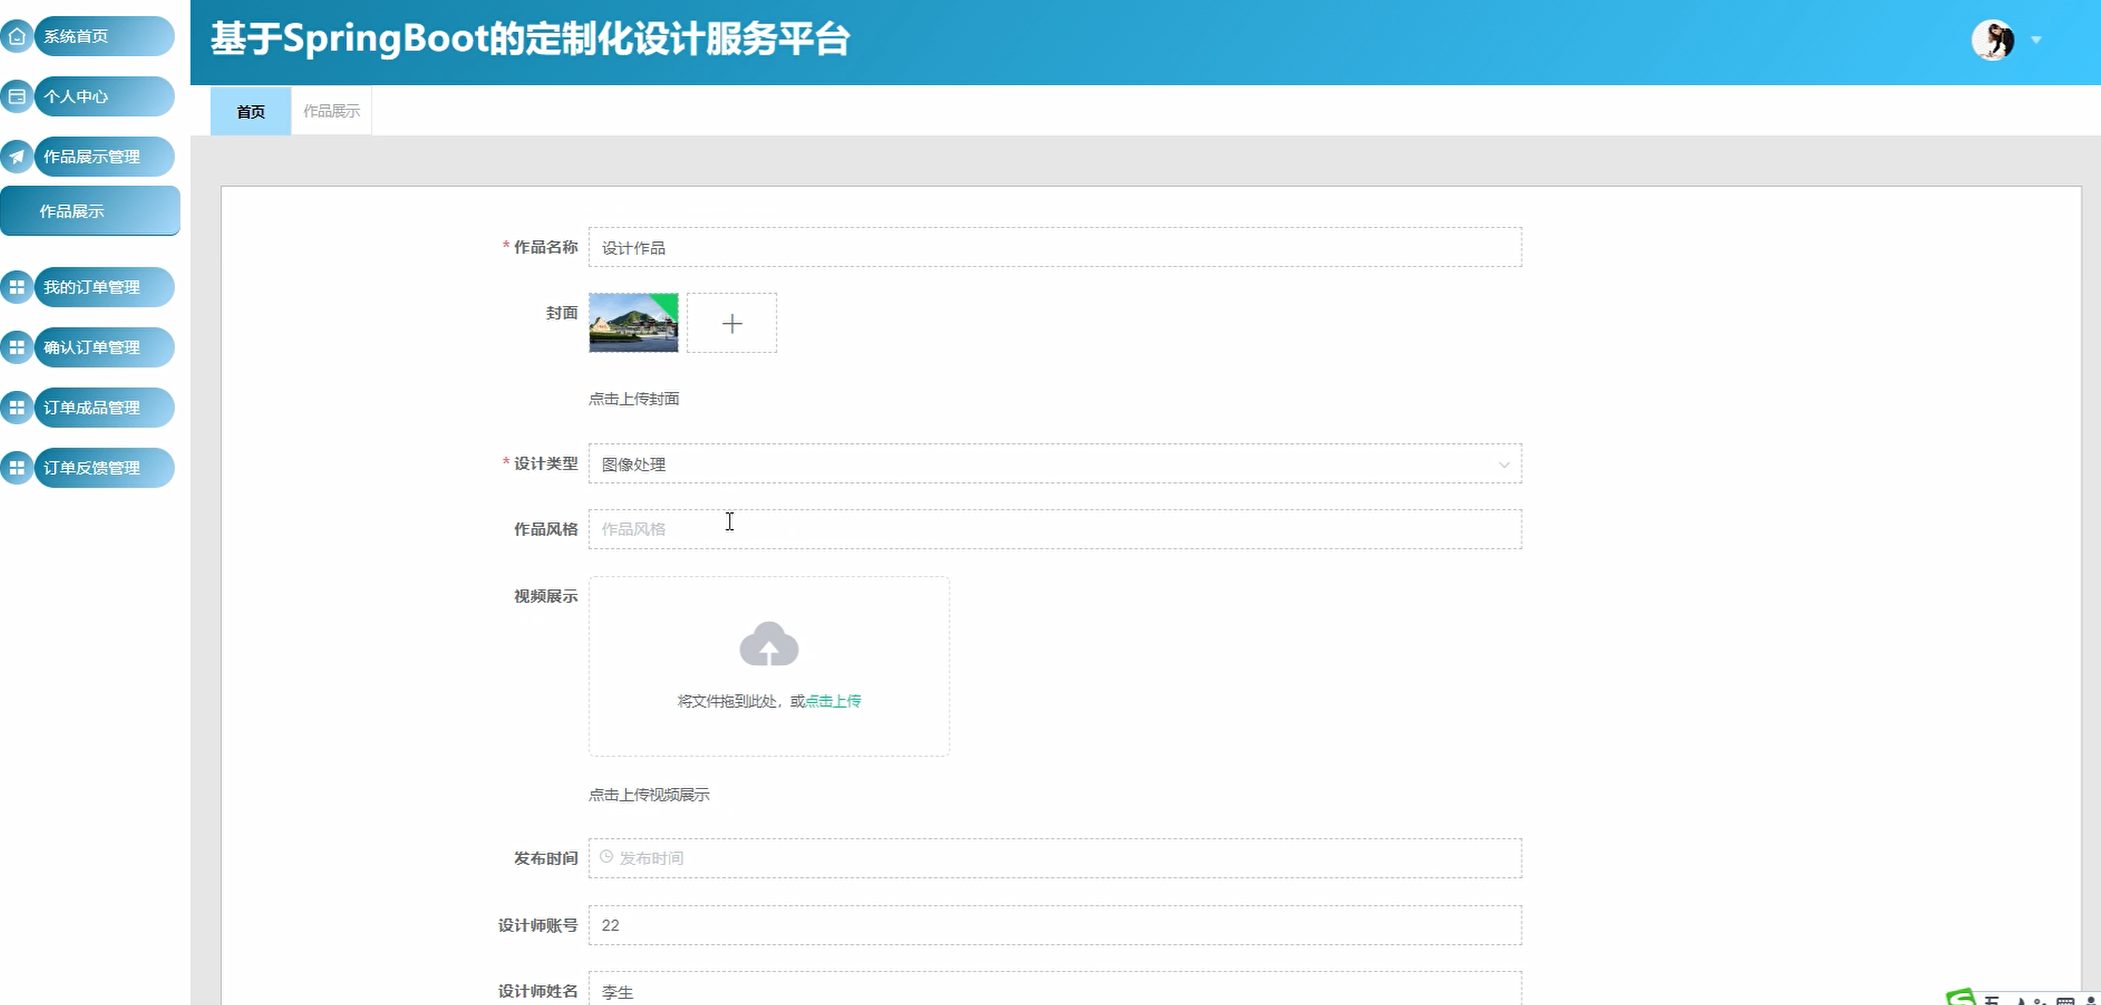Click the 订单反馈管理 grid icon
The height and width of the screenshot is (1005, 2101).
tap(16, 467)
